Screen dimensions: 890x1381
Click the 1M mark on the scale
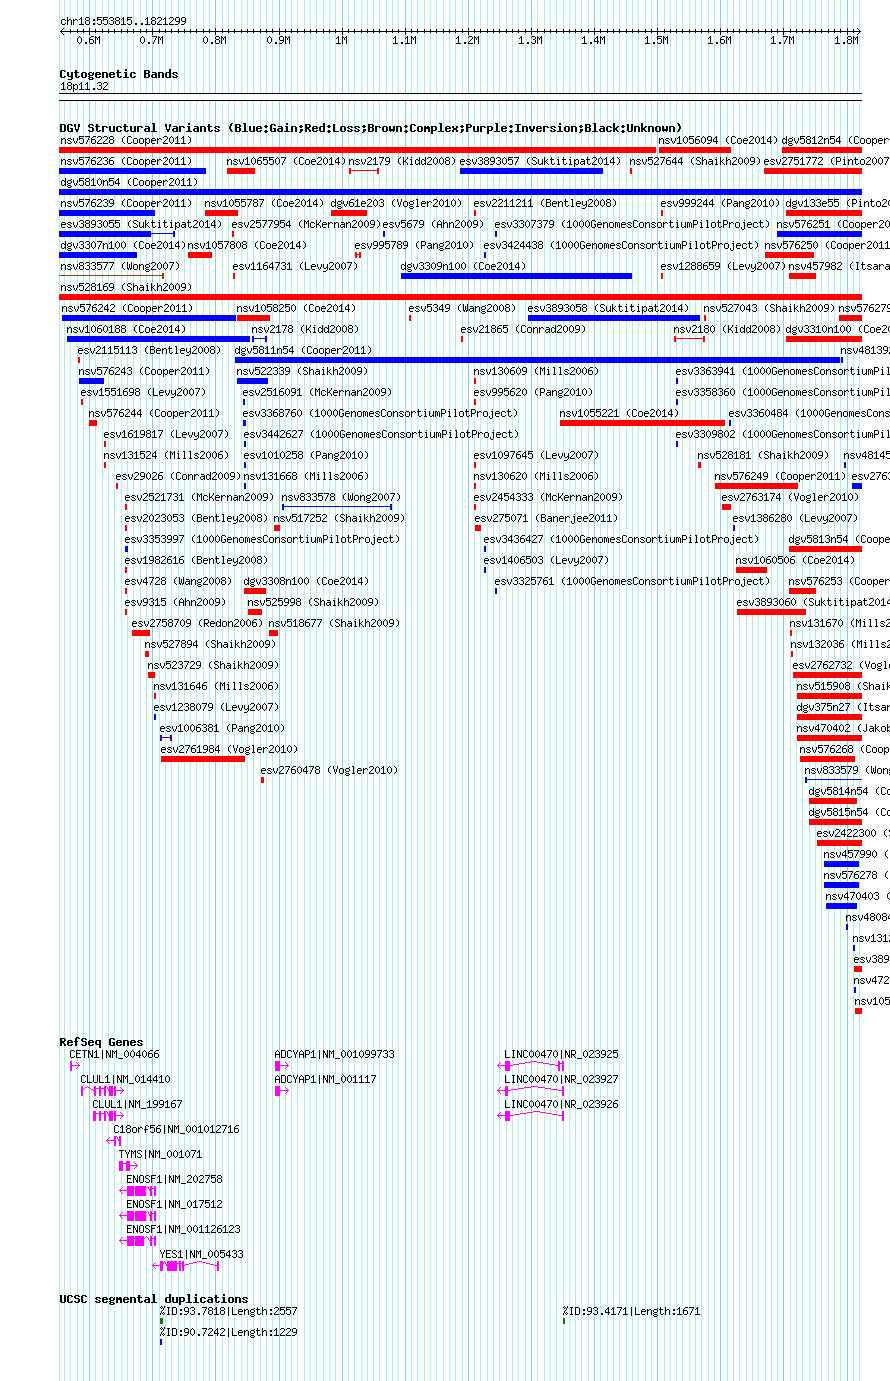[341, 41]
